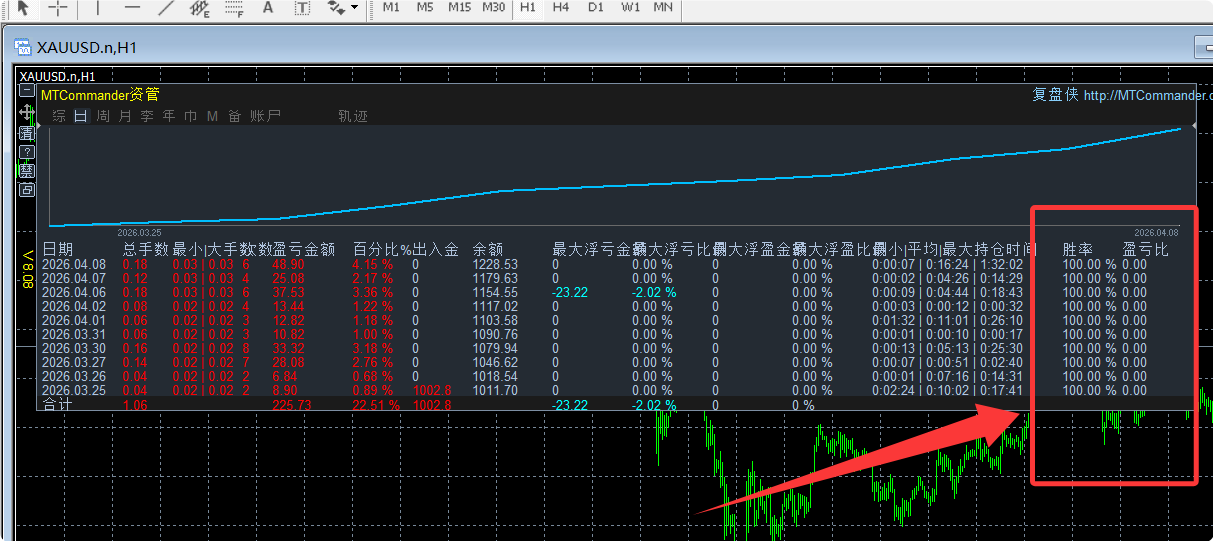Select the text A tool
1213x541 pixels.
tap(267, 8)
